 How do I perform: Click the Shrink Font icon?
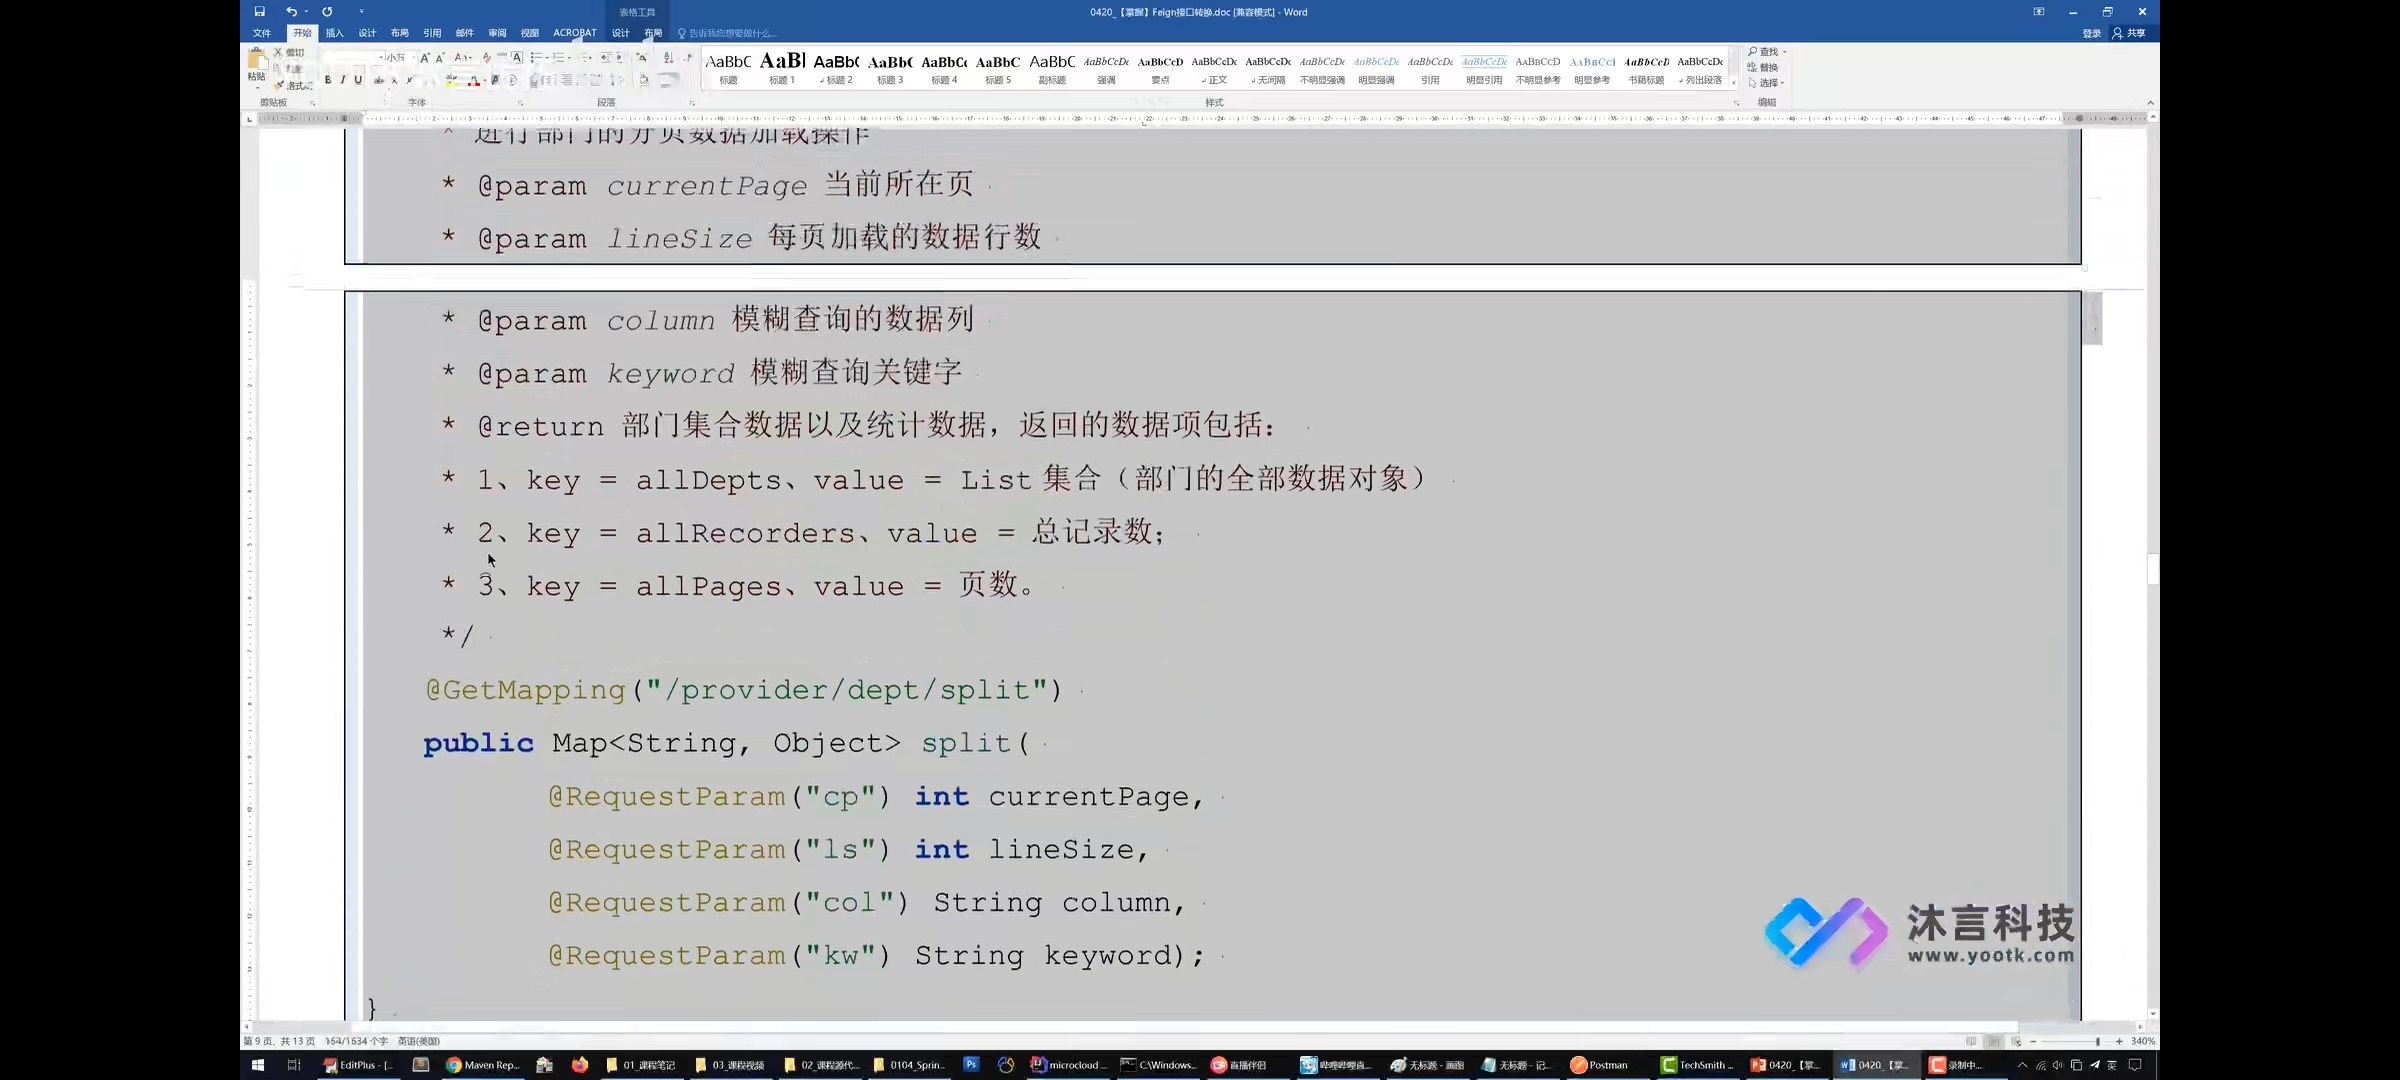coord(440,58)
